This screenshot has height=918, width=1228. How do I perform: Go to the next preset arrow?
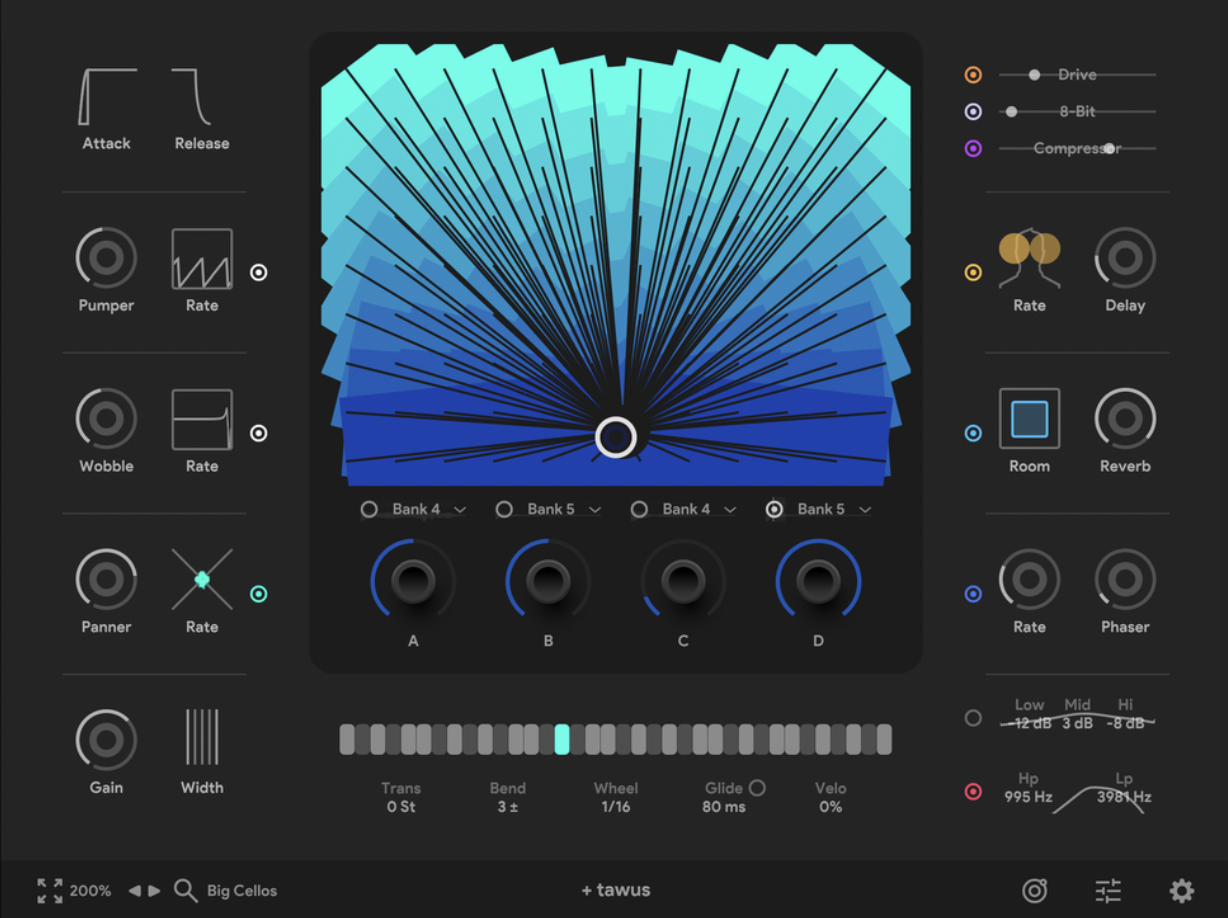[154, 890]
